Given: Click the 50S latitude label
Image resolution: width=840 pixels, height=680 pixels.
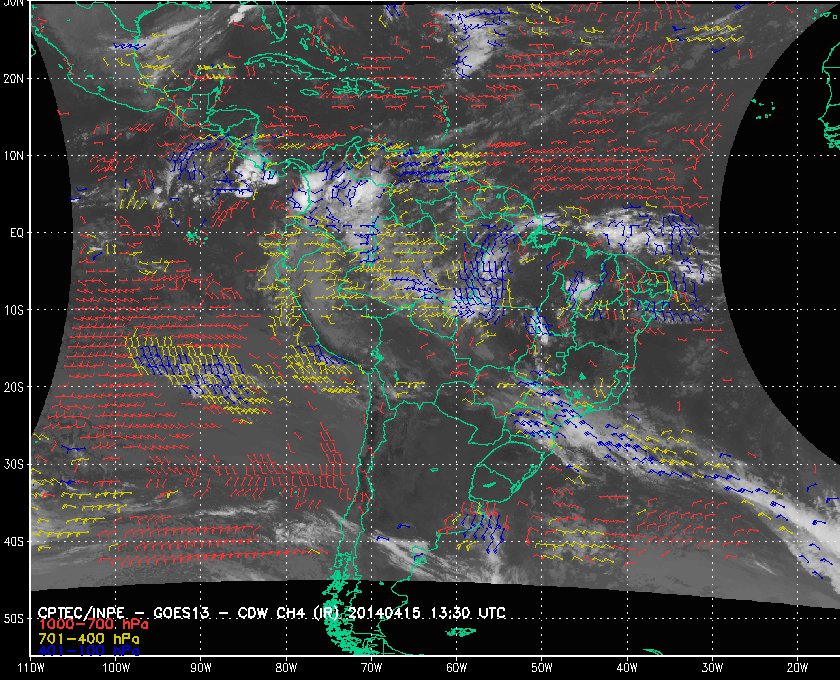Looking at the screenshot, I should (13, 618).
